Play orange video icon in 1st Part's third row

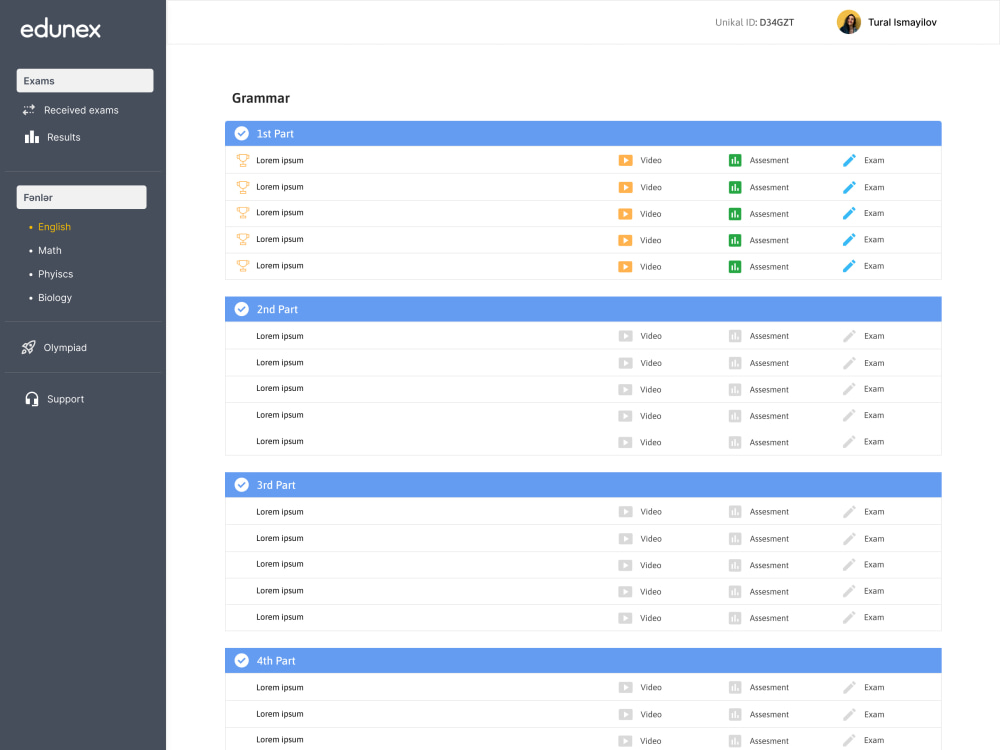tap(626, 214)
